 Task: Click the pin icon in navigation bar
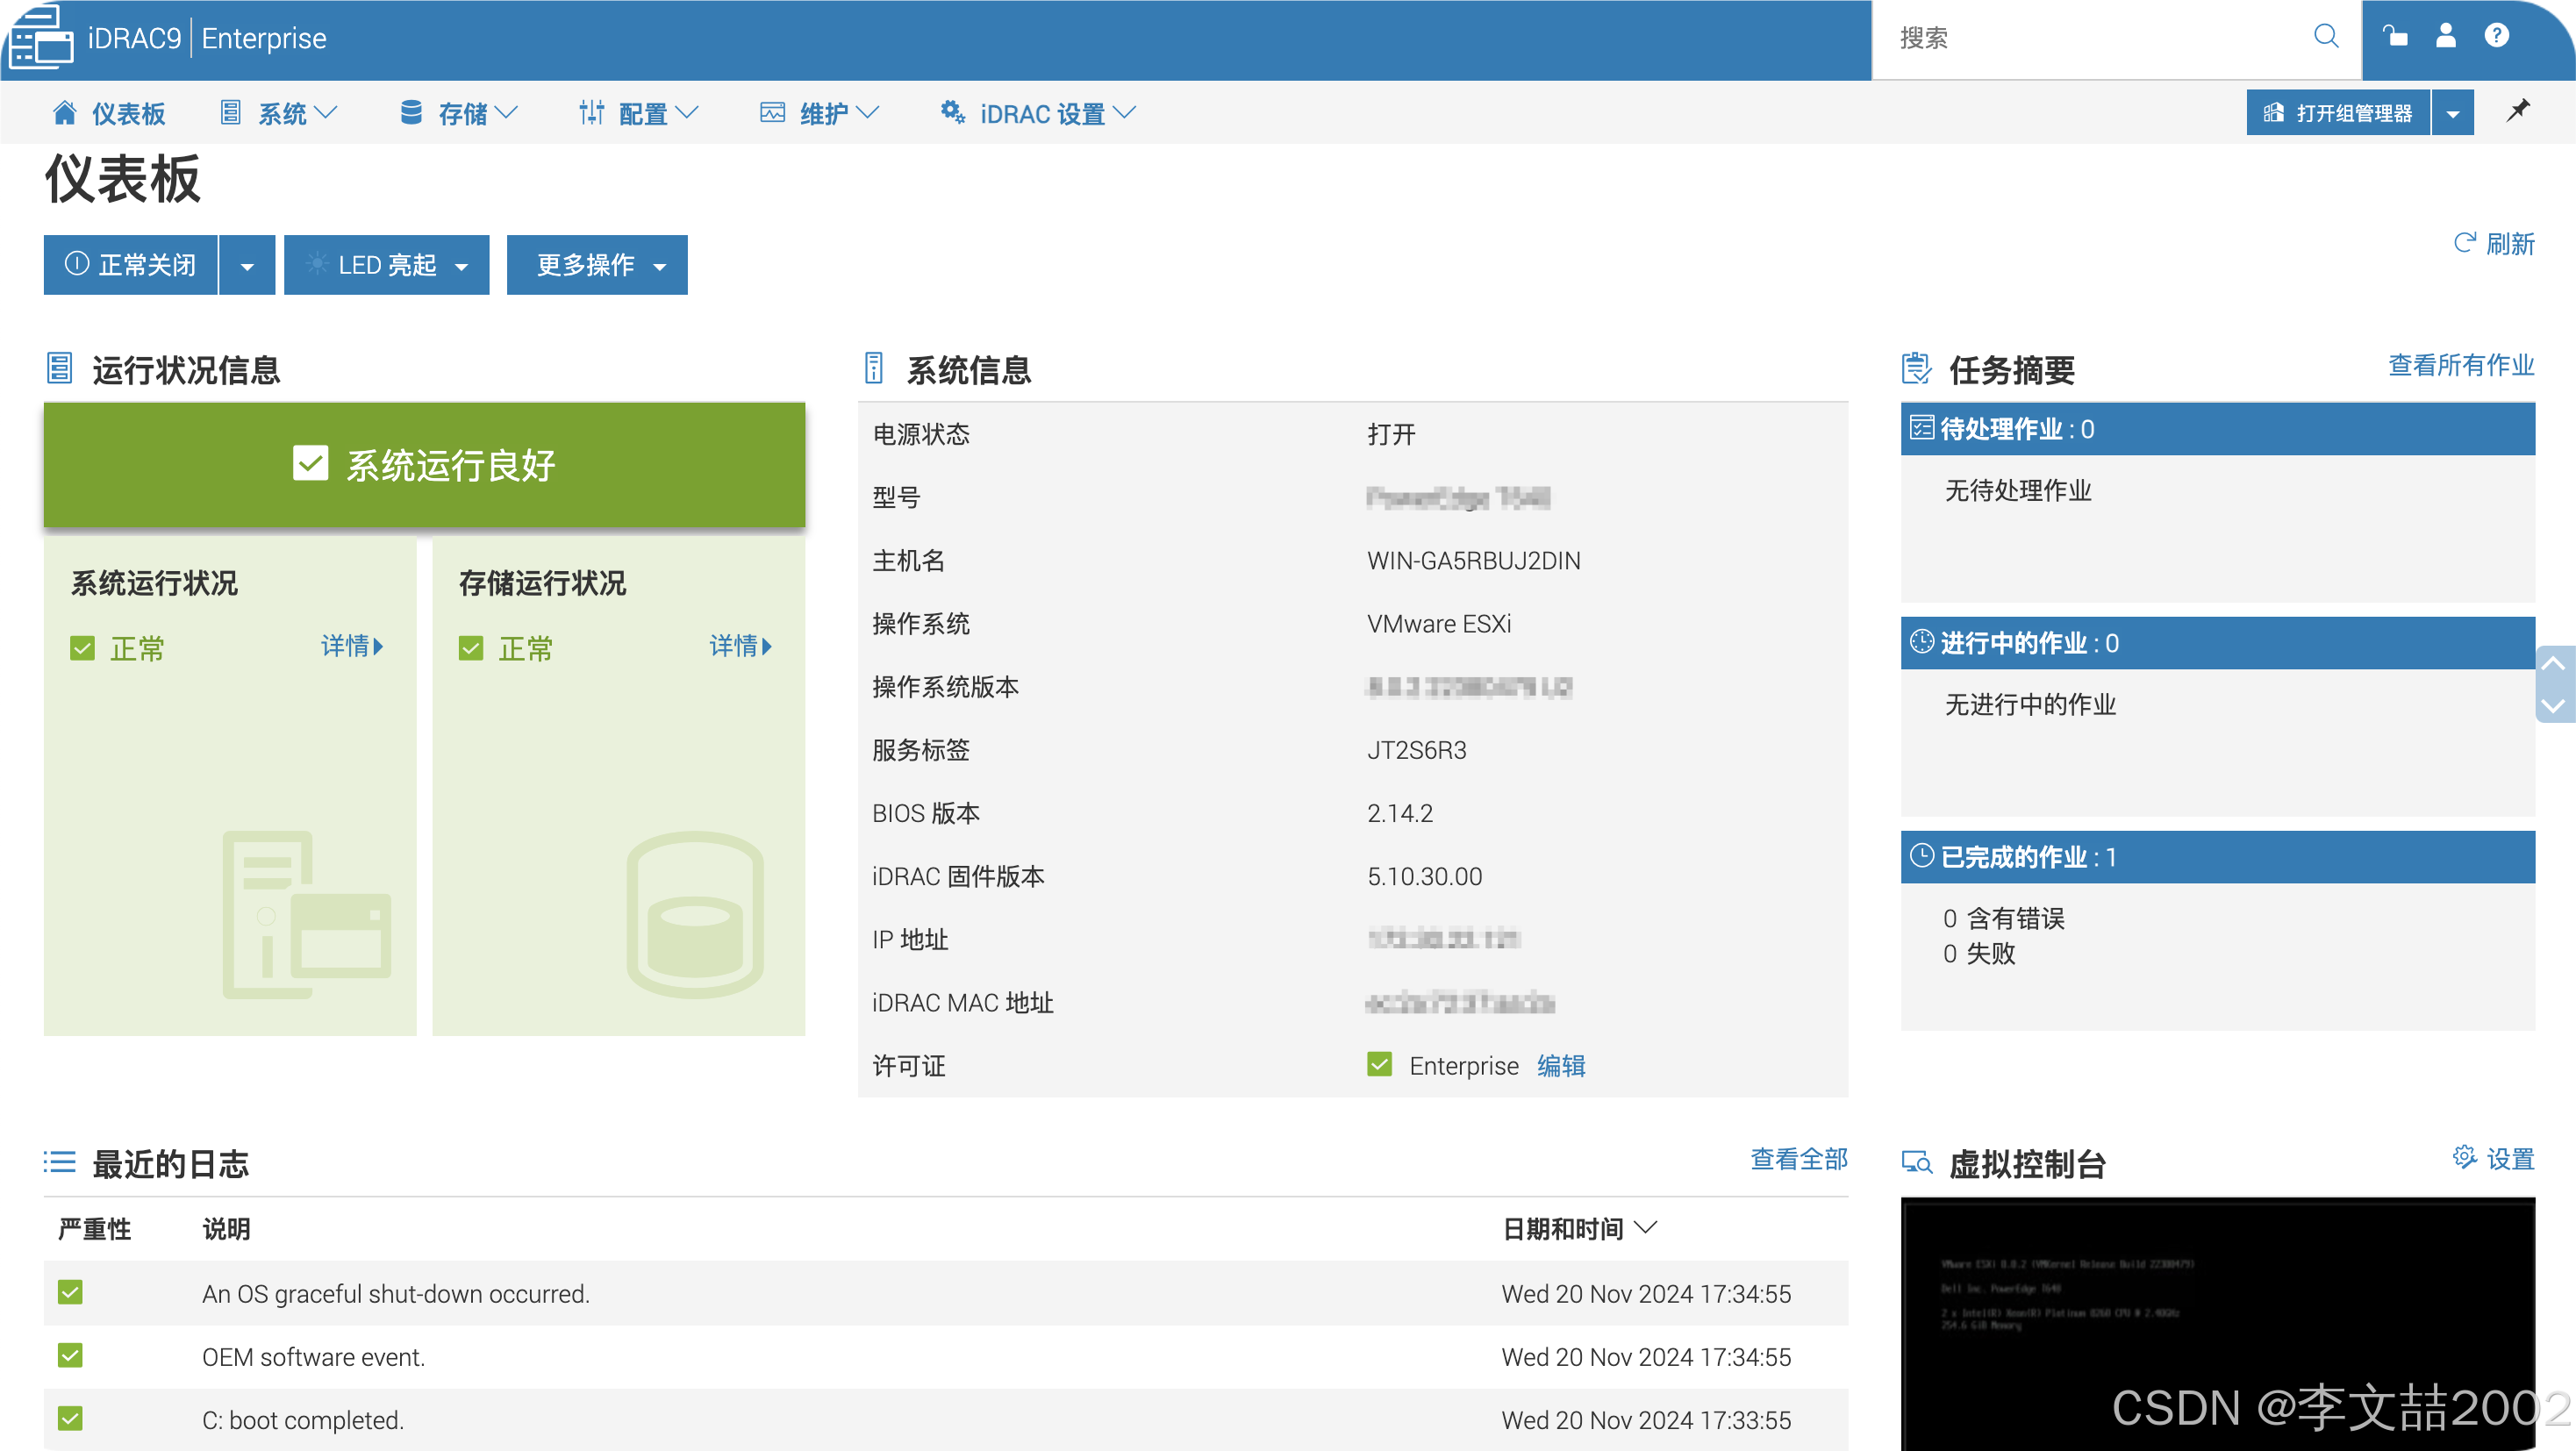click(2517, 111)
